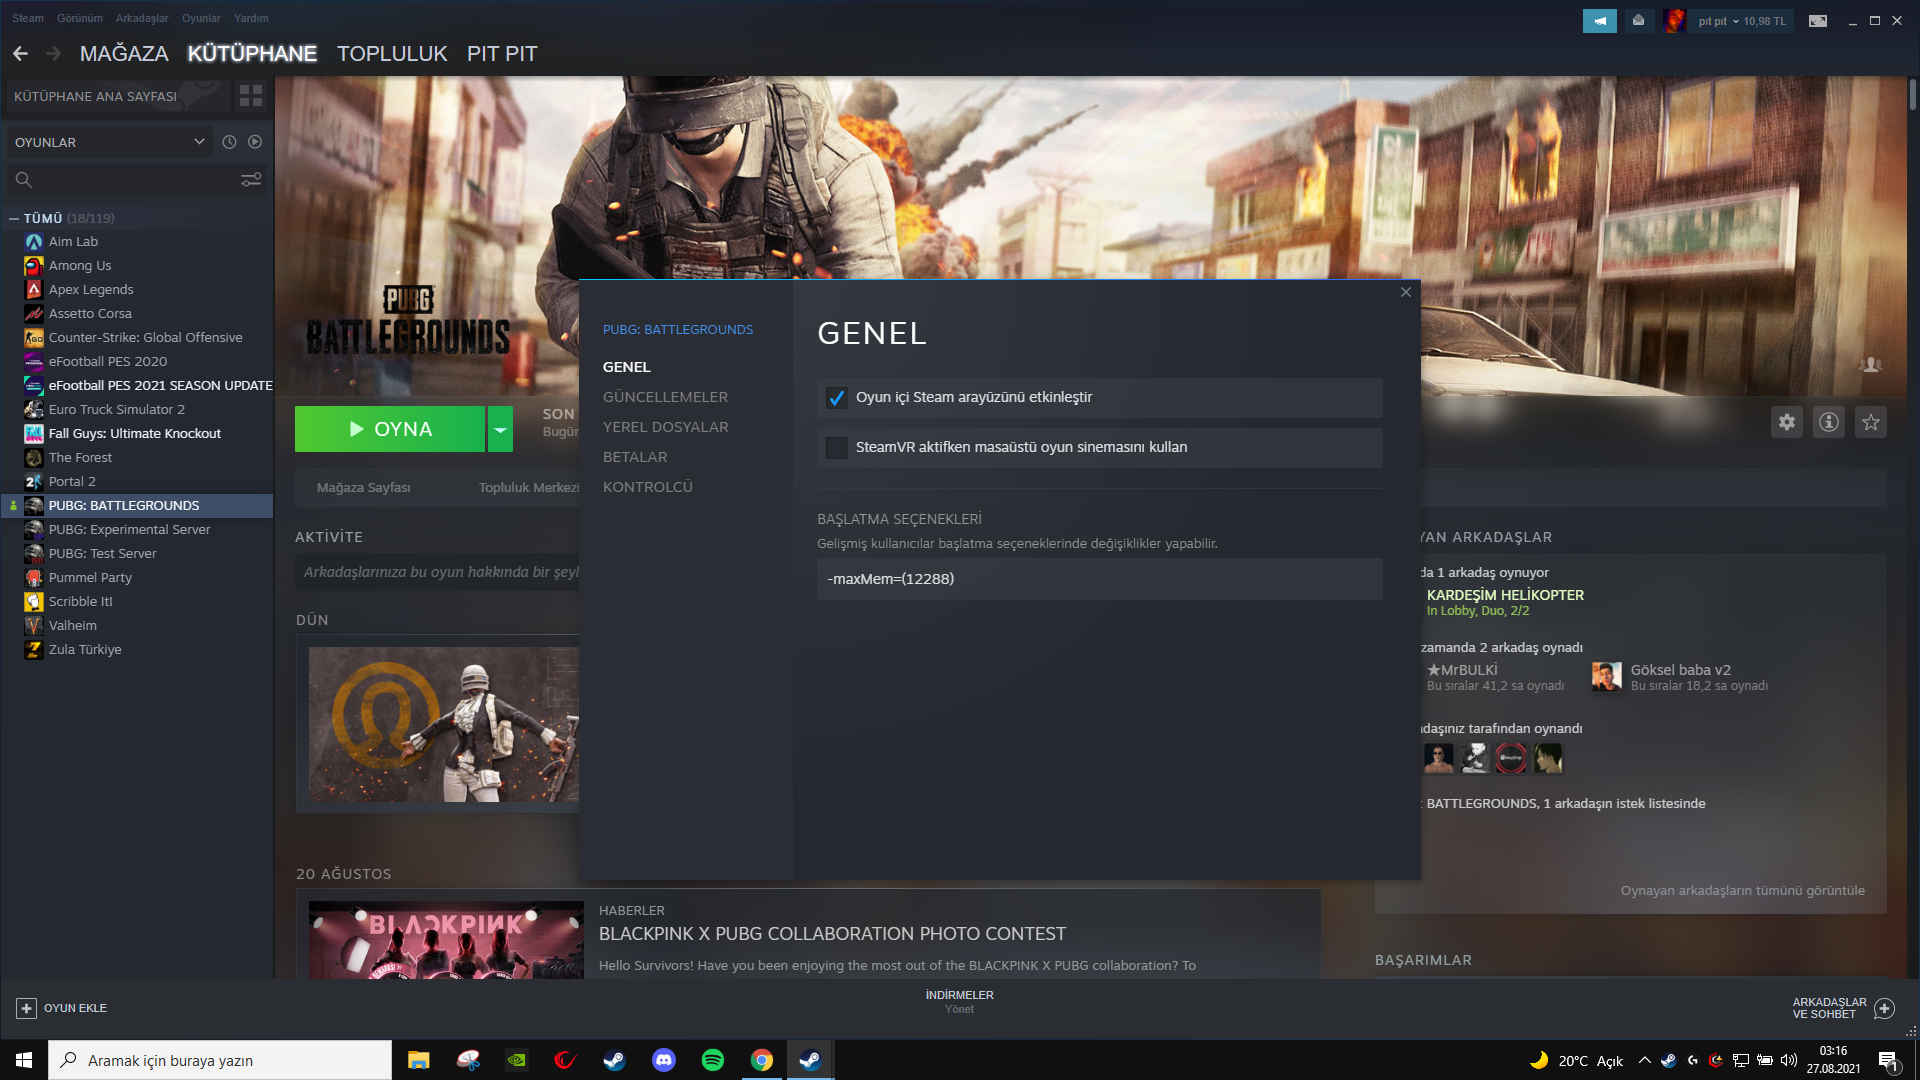1920x1080 pixels.
Task: Click the game info icon
Action: (1828, 422)
